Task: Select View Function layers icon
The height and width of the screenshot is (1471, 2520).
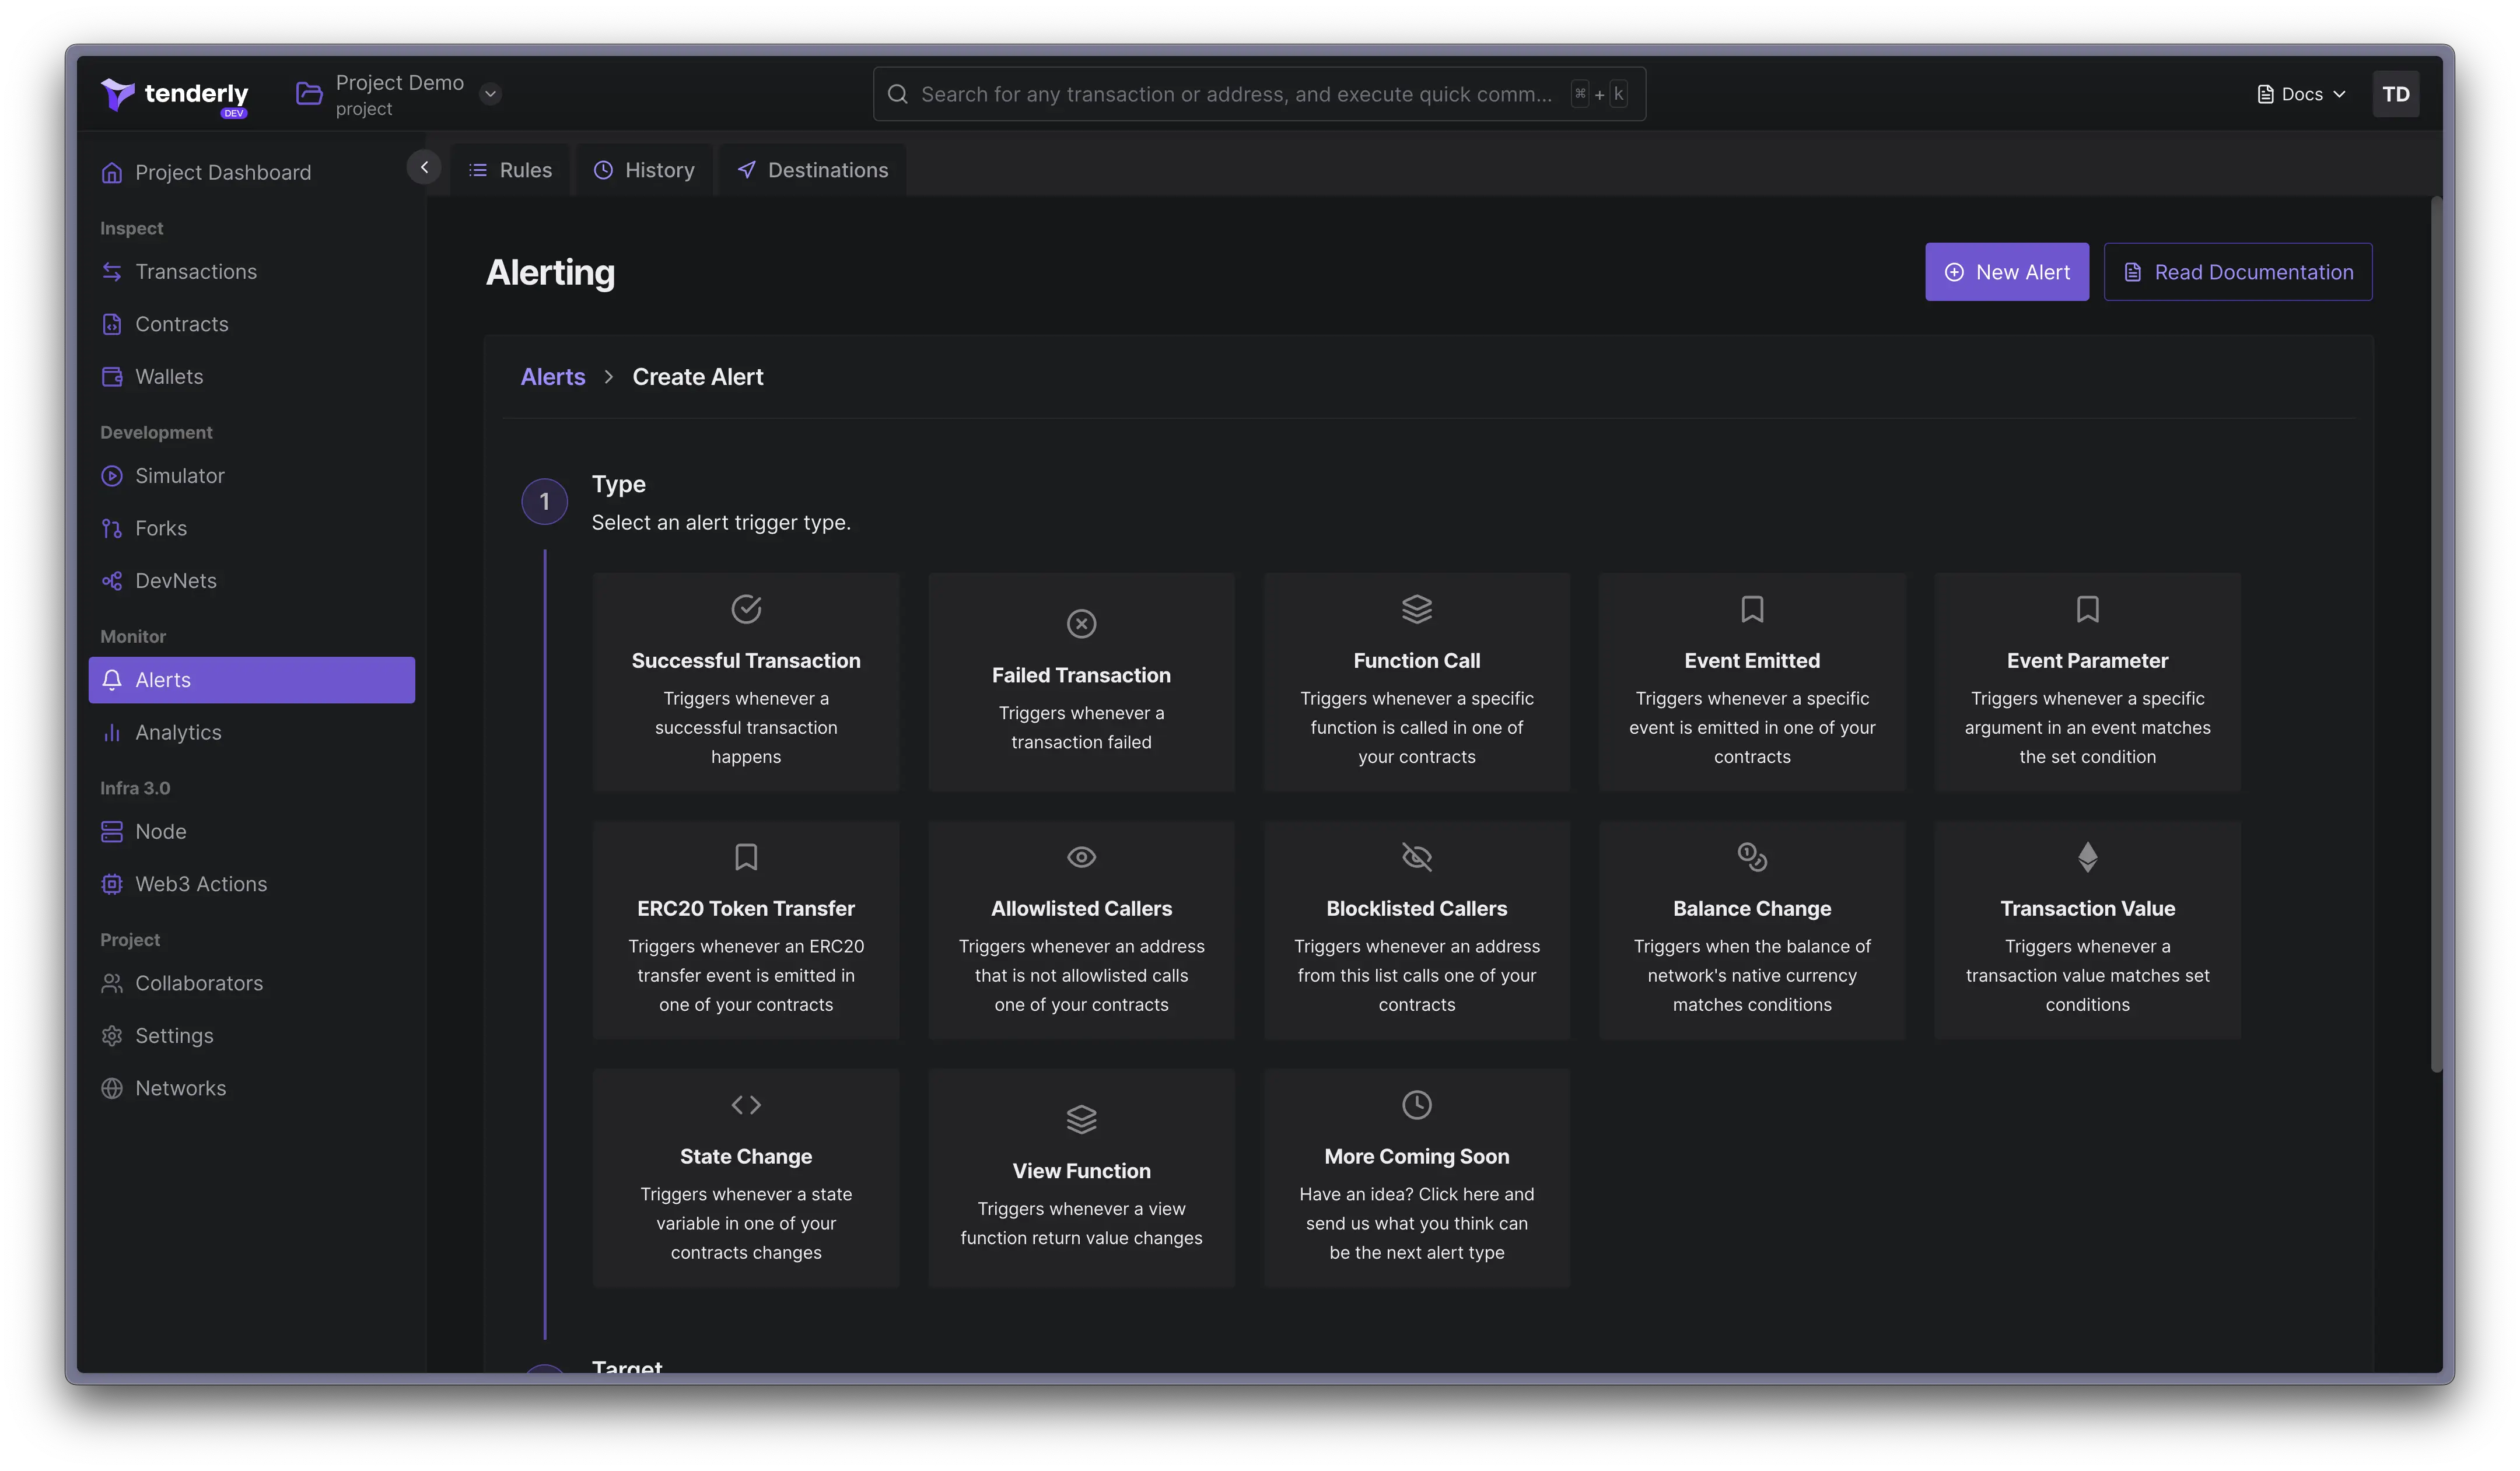Action: 1081,1119
